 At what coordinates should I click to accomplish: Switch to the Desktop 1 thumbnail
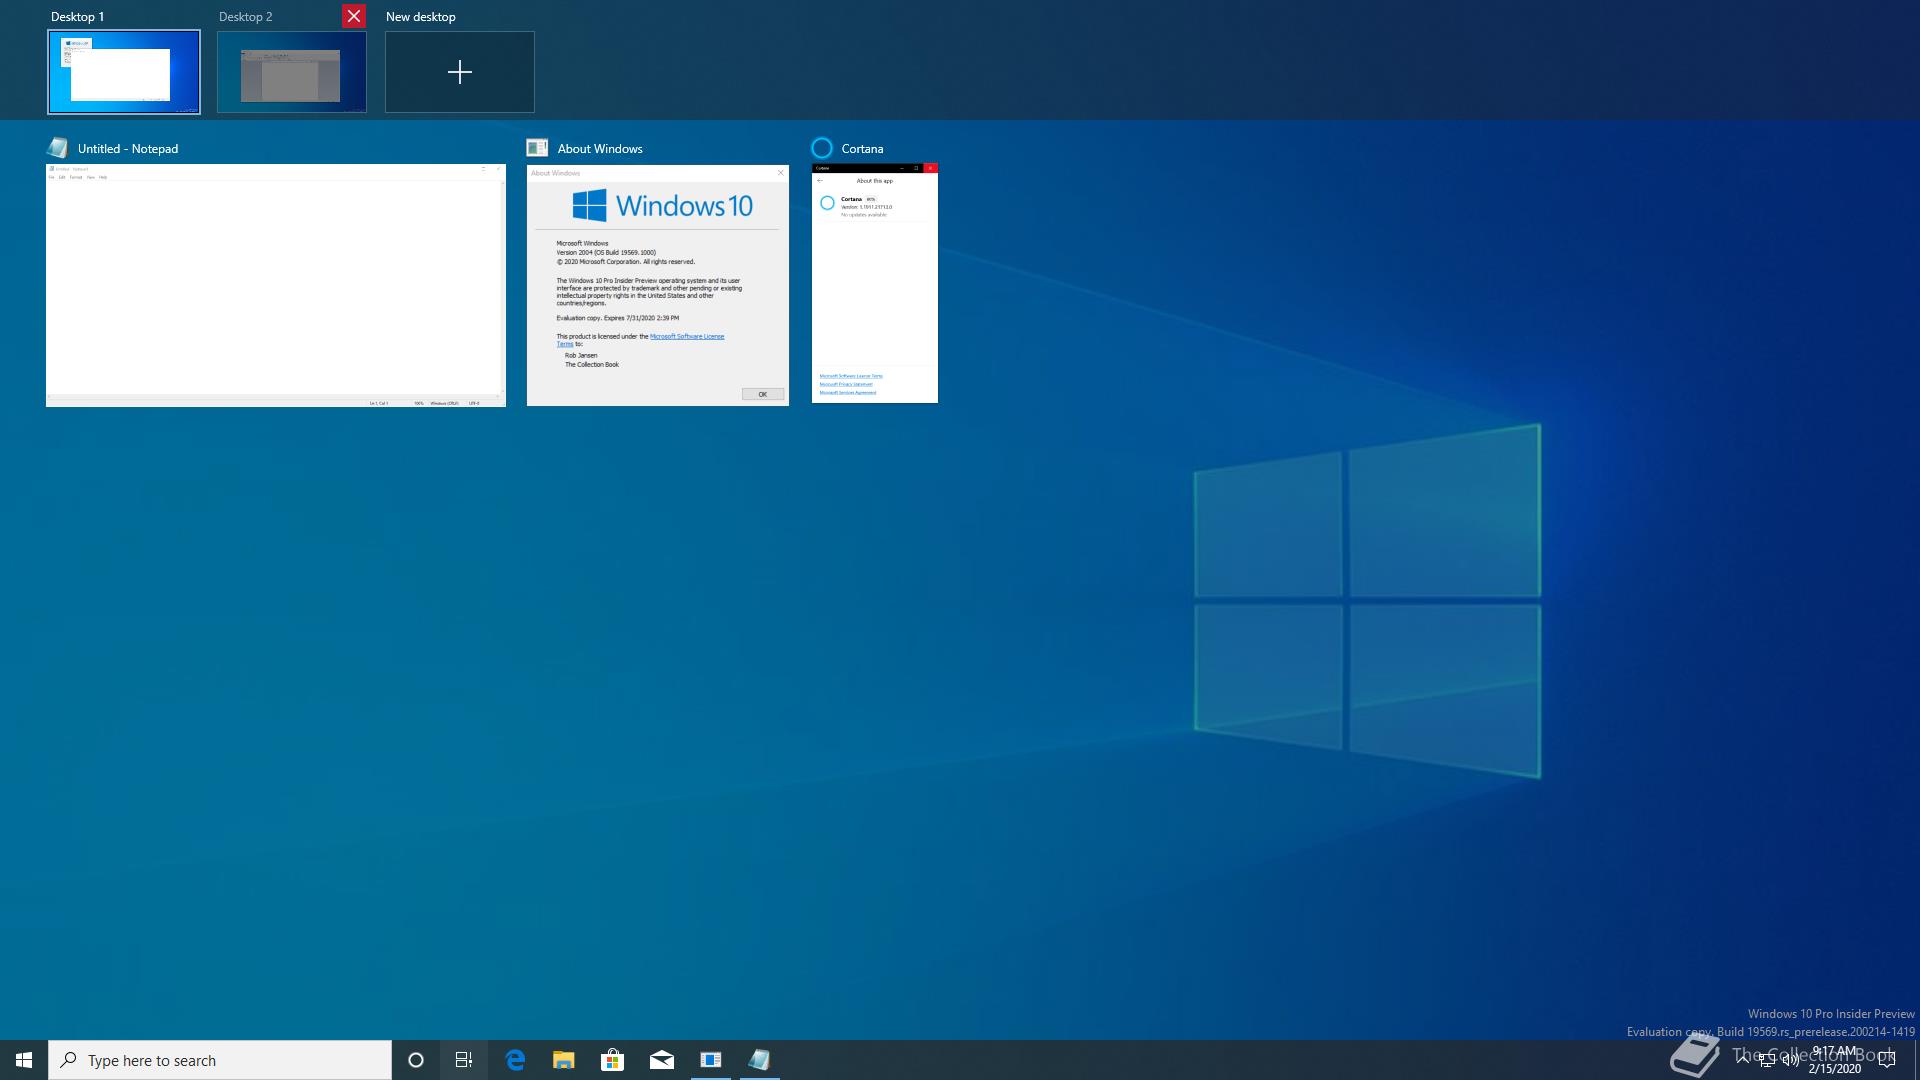124,72
